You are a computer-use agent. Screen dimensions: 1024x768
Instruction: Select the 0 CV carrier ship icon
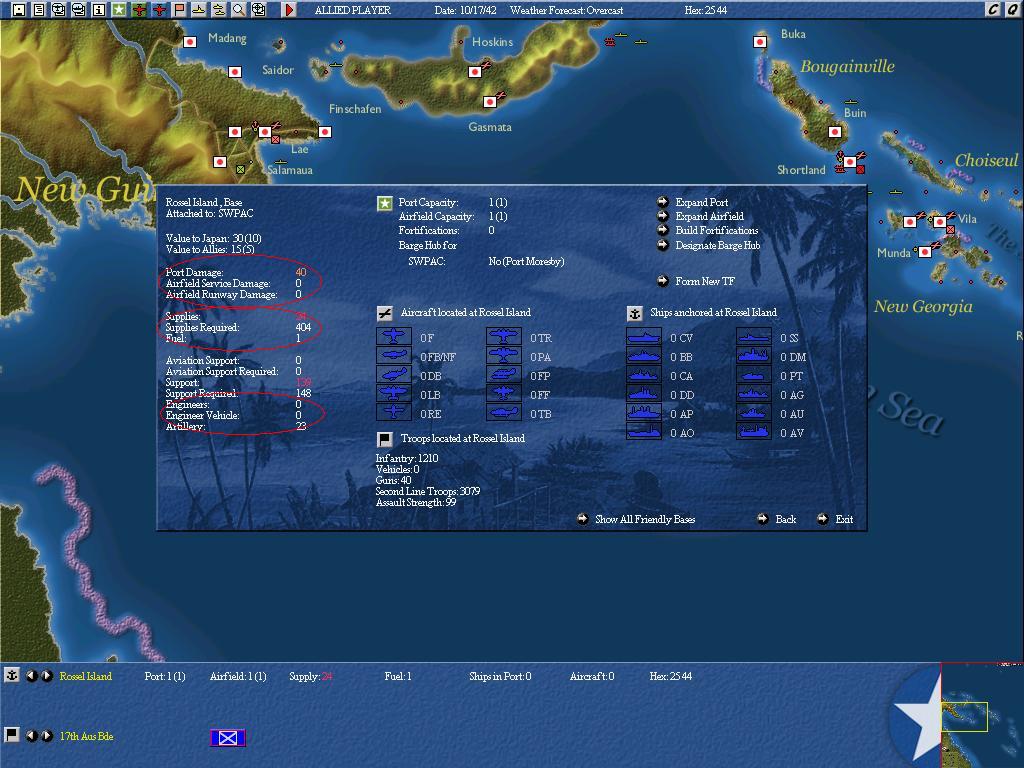[x=644, y=337]
